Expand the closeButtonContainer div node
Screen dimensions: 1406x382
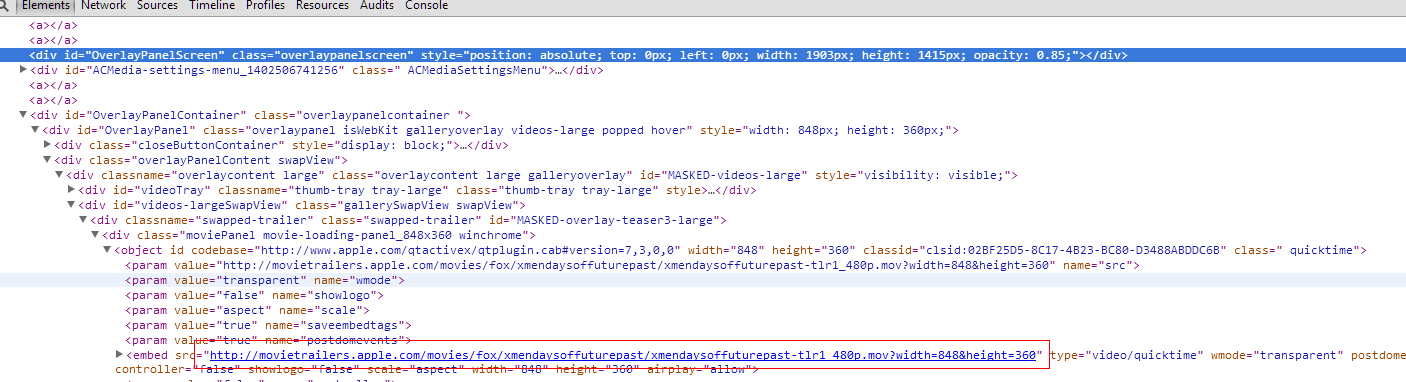coord(48,145)
